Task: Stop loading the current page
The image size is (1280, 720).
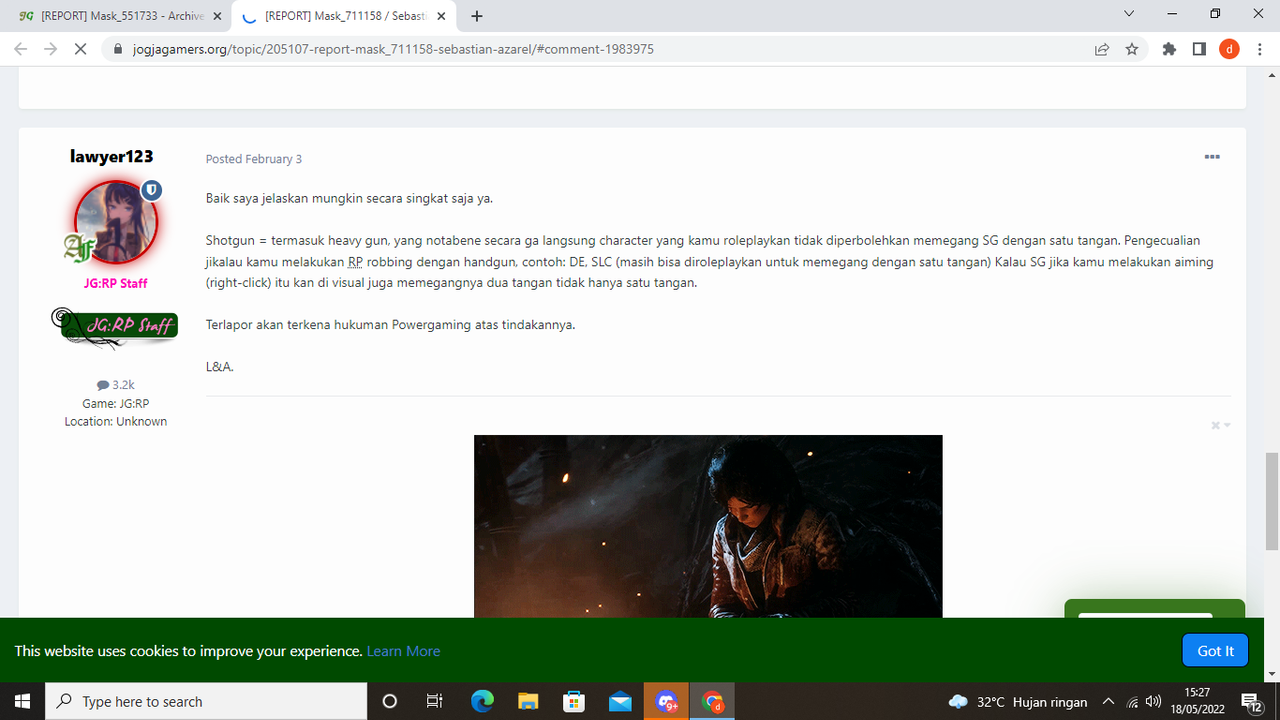Action: (x=81, y=48)
